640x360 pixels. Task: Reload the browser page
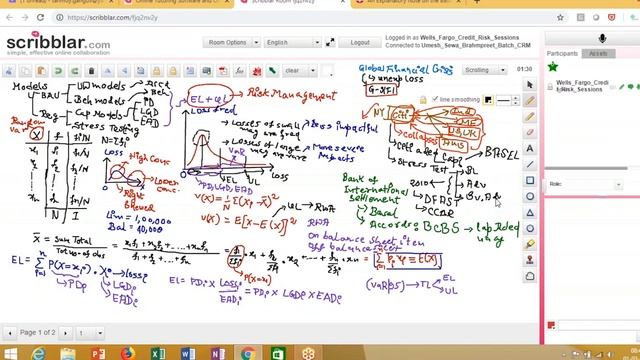click(x=40, y=18)
